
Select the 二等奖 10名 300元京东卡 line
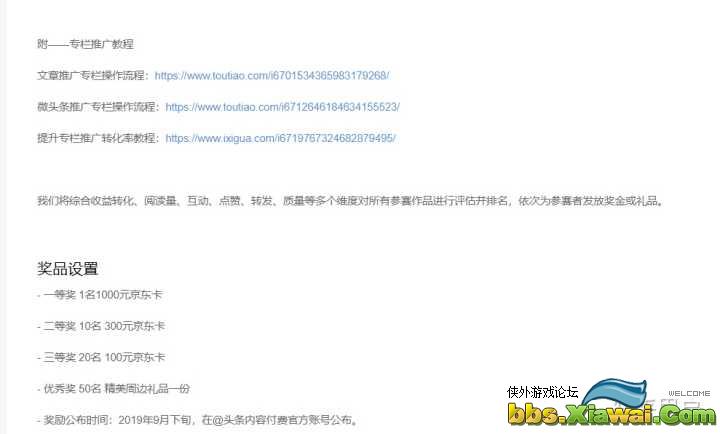[x=101, y=326]
